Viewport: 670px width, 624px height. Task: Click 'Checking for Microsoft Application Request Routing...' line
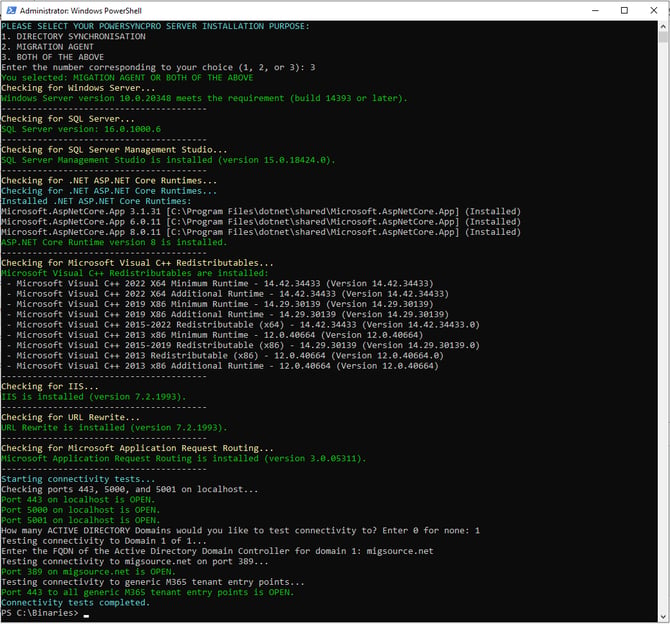pyautogui.click(x=137, y=447)
